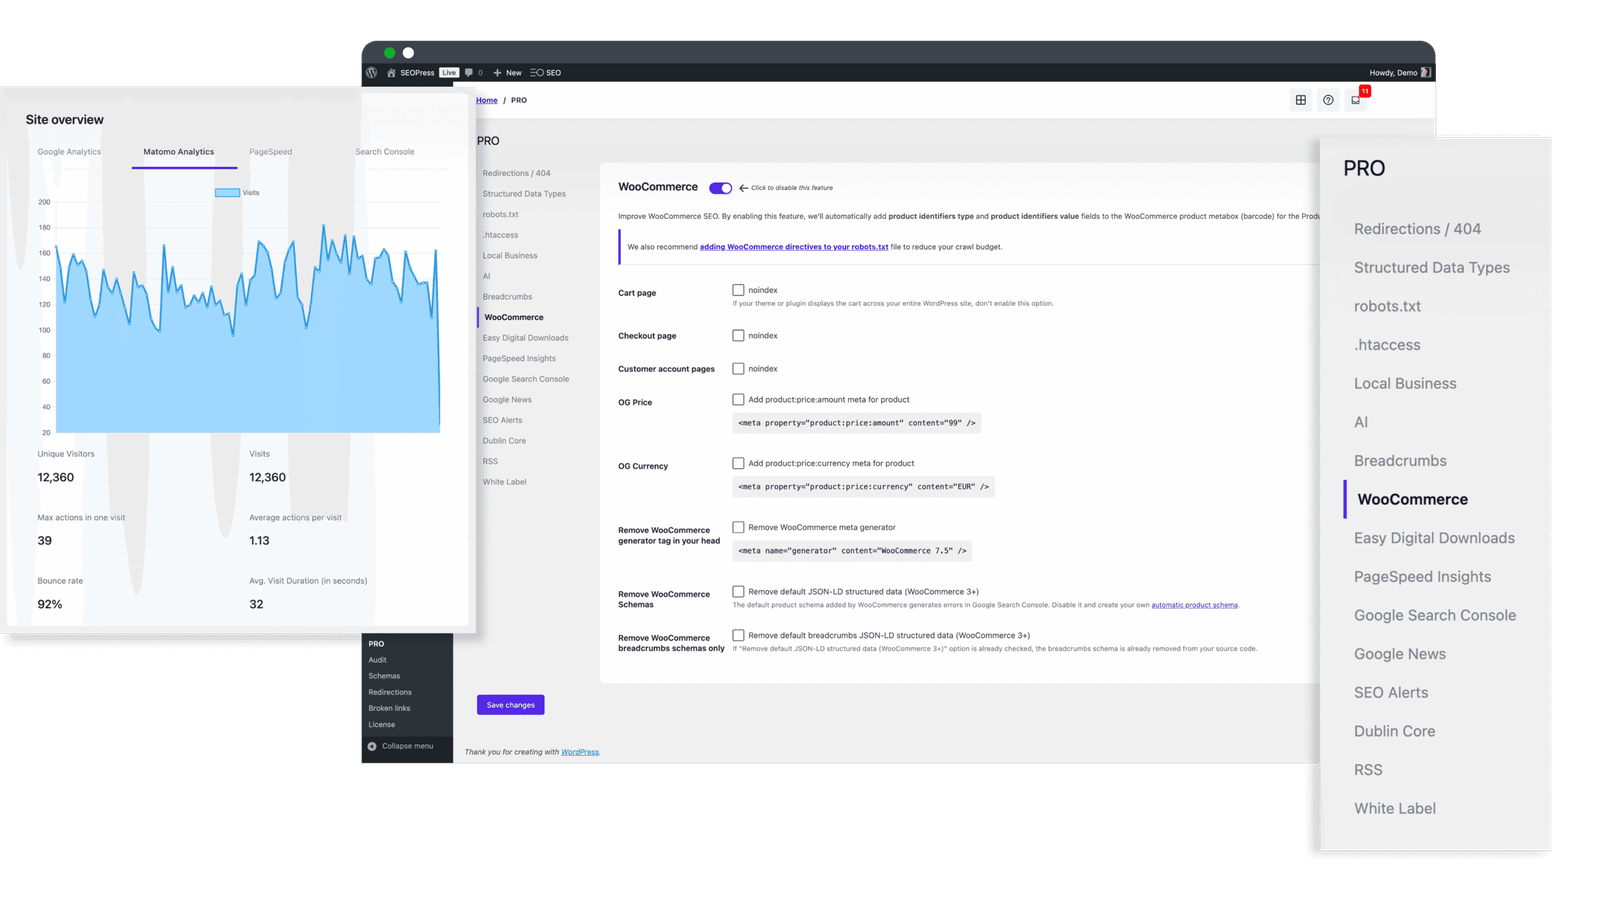Open adding WooCommerce directives to robots.txt link
The height and width of the screenshot is (900, 1600).
tap(794, 247)
